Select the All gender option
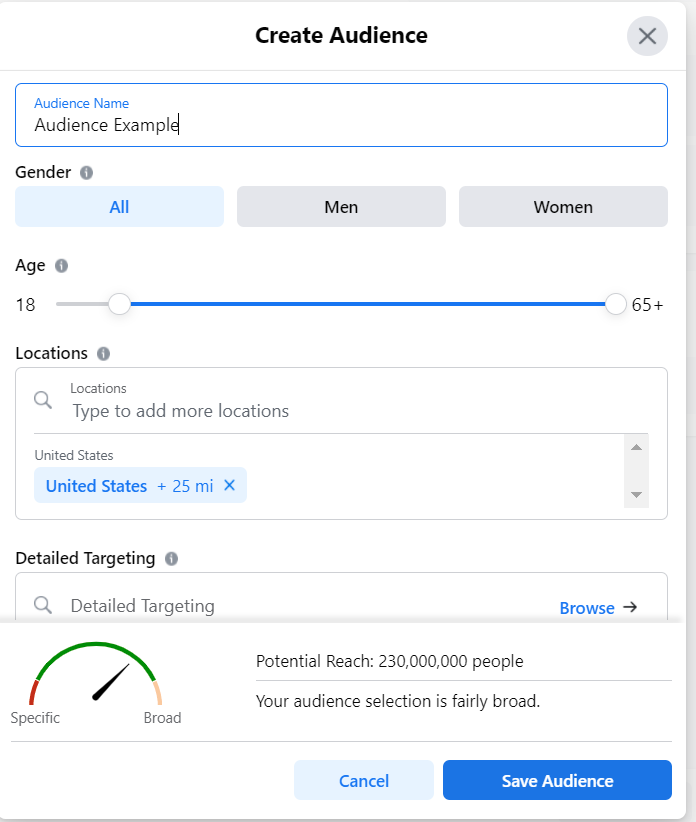Screen dimensions: 696x822 119,206
